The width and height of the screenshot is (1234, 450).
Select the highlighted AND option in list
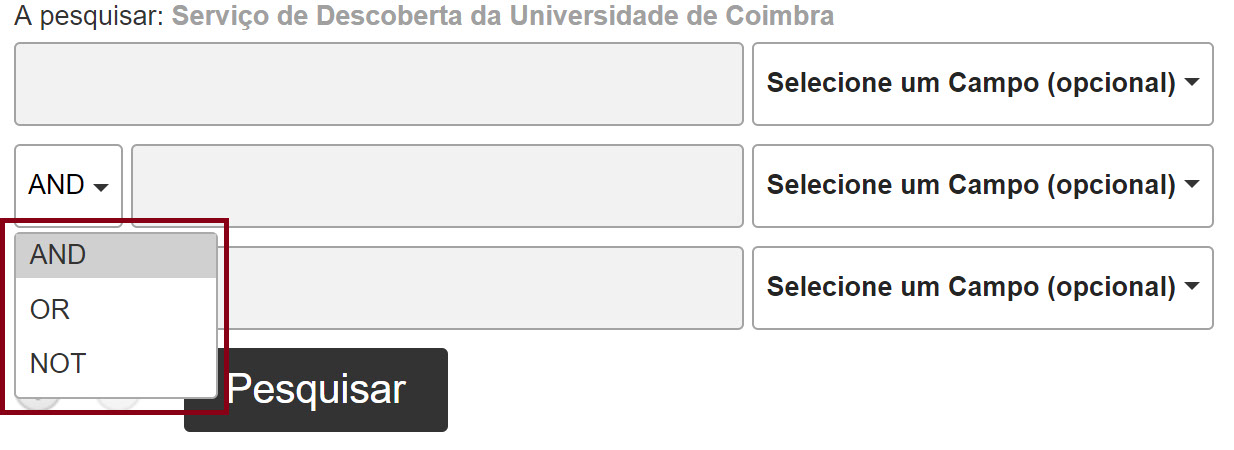(116, 256)
